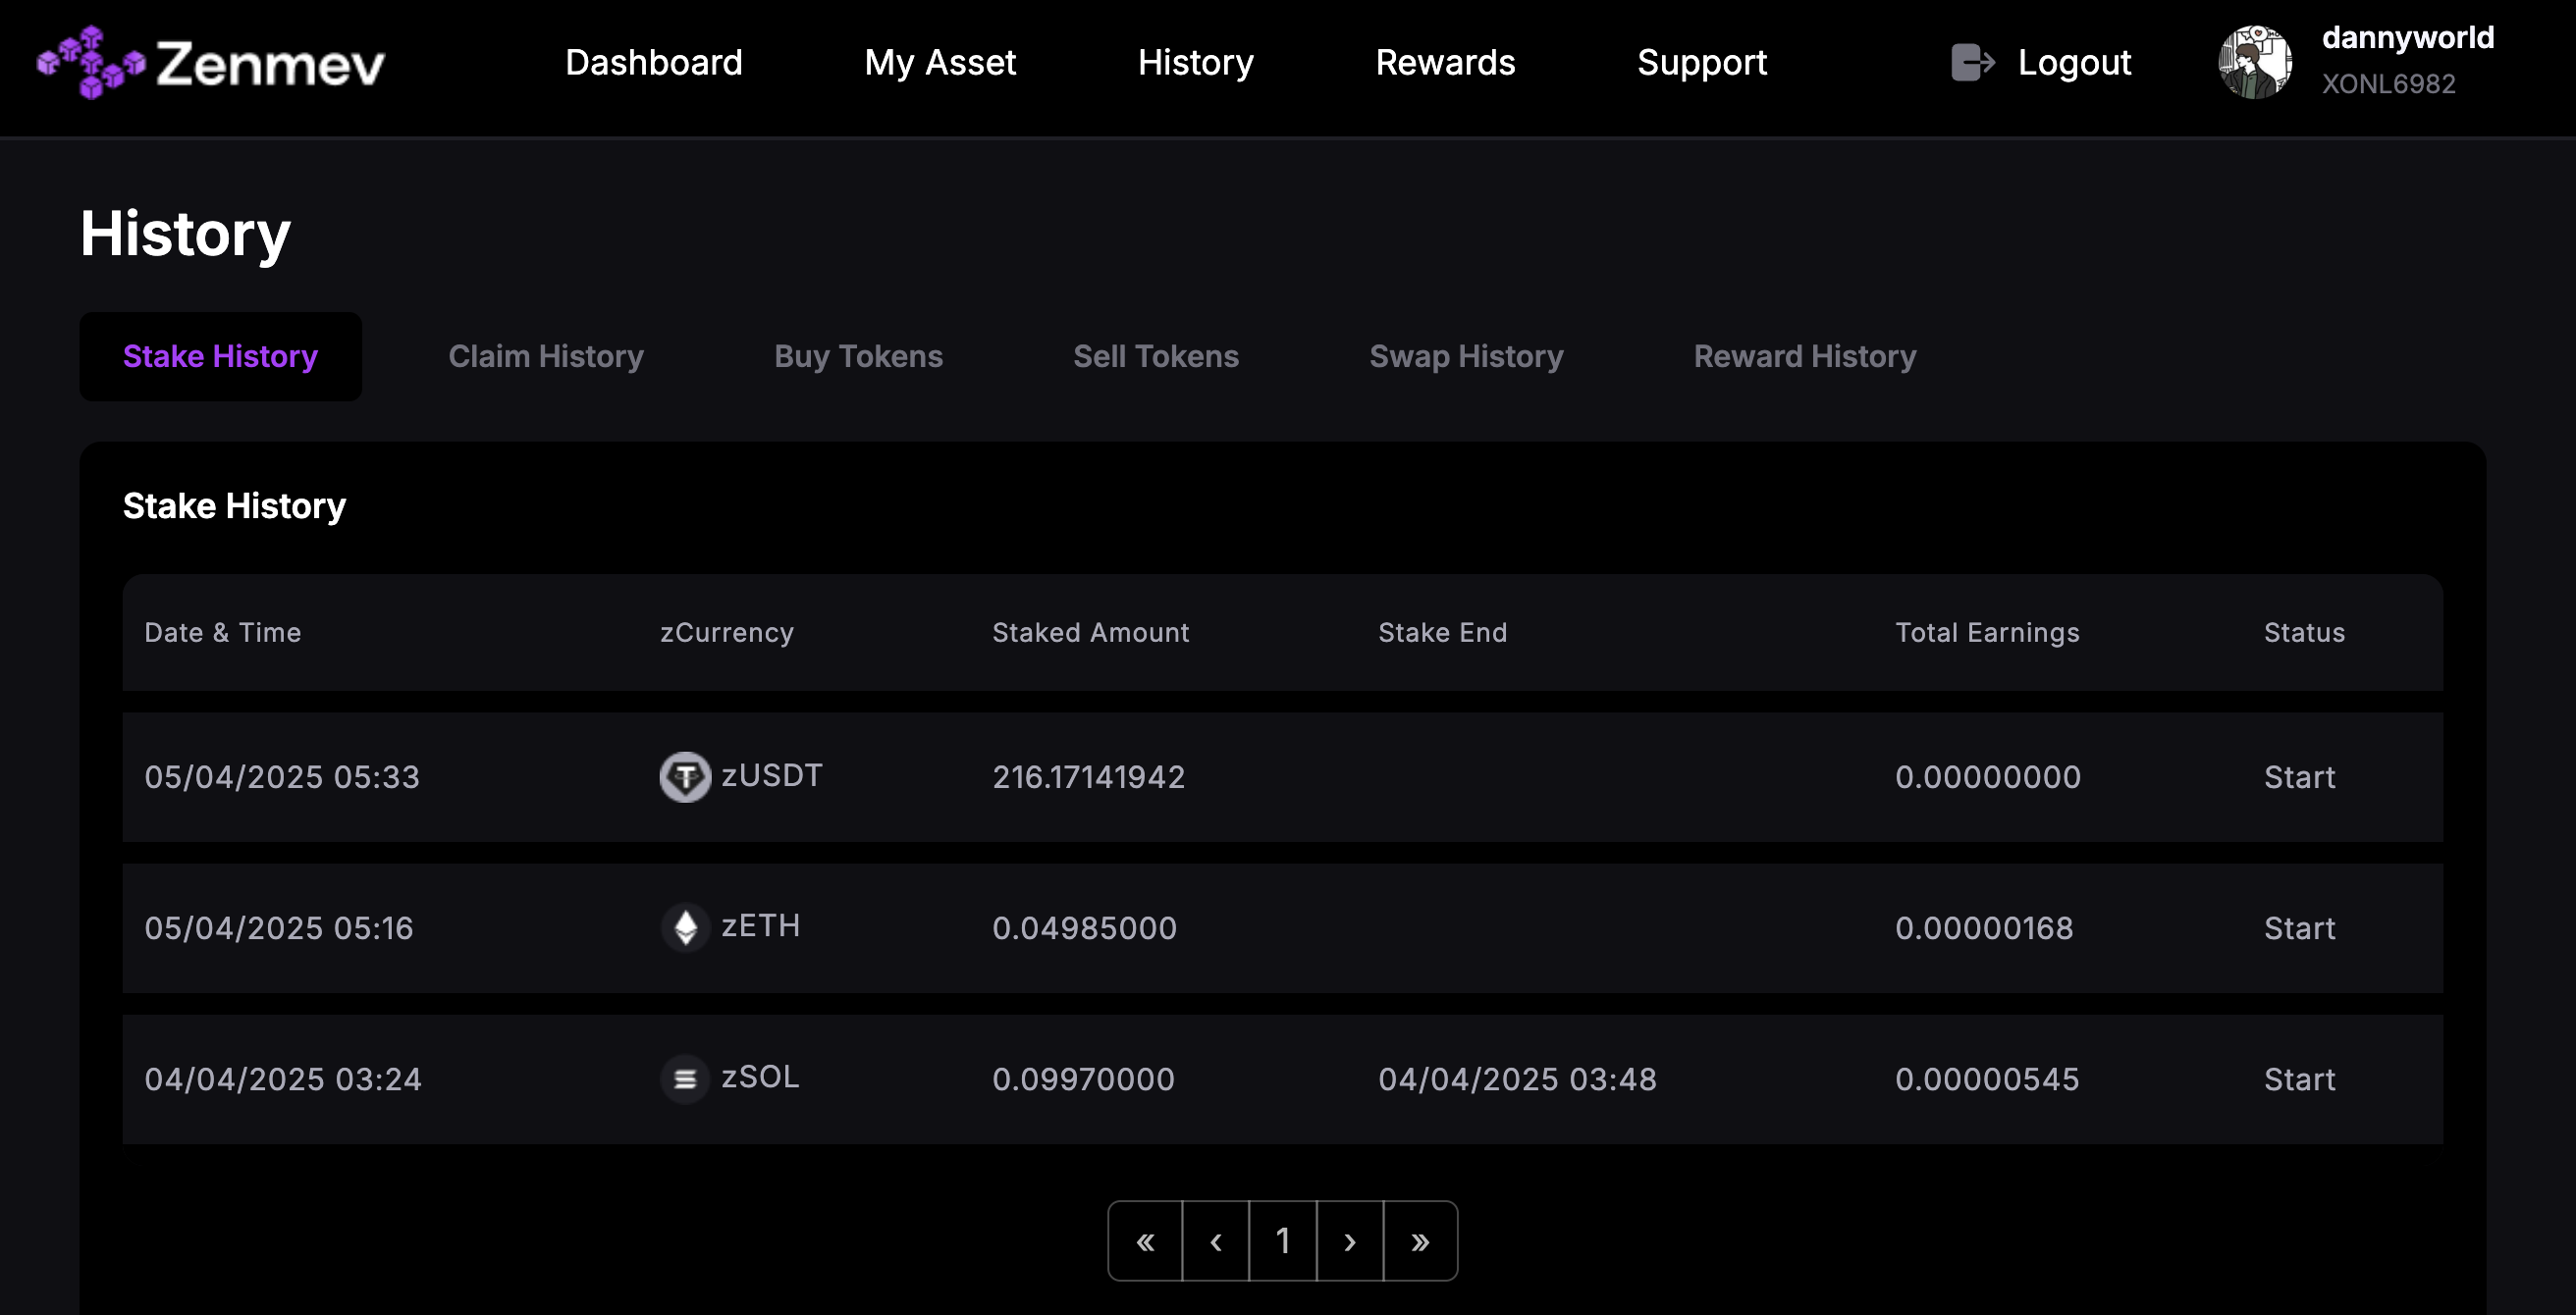The width and height of the screenshot is (2576, 1315).
Task: Click the zUSDT currency label
Action: [x=772, y=775]
